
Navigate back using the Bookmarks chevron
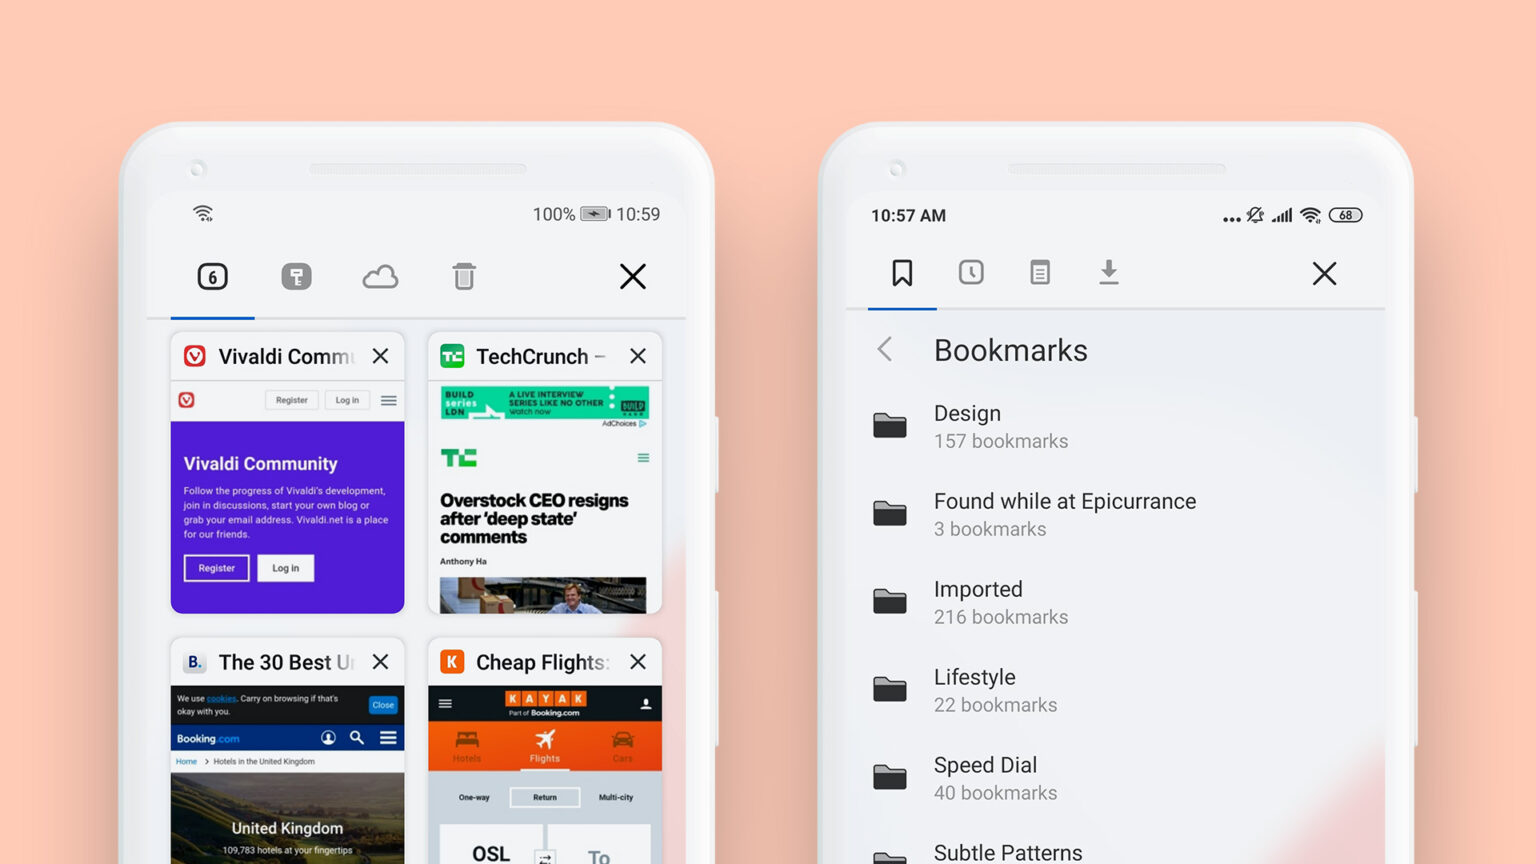pyautogui.click(x=885, y=349)
